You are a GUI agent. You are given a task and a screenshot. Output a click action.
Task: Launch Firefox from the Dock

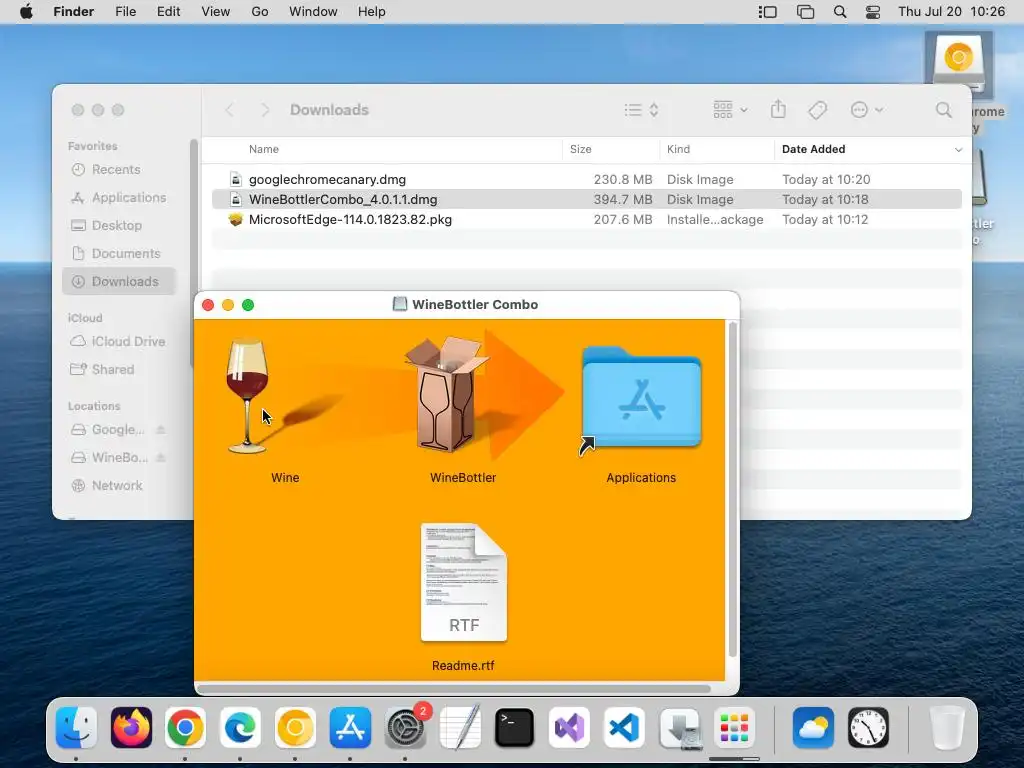coord(131,728)
